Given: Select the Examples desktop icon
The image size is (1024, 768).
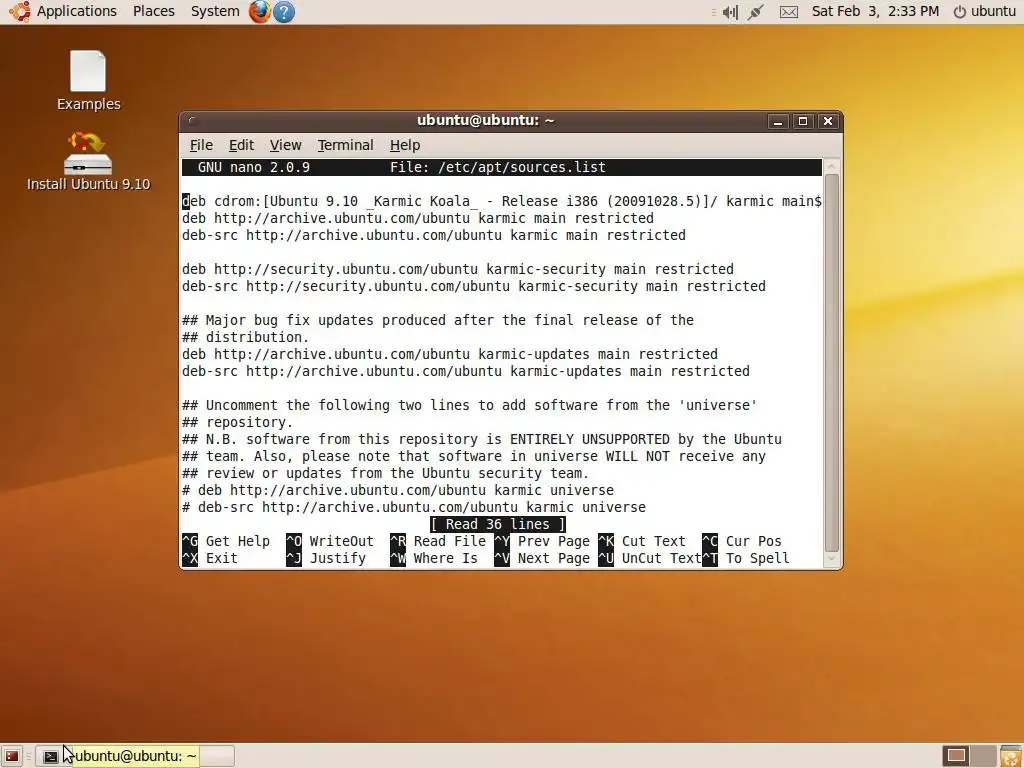Looking at the screenshot, I should [x=88, y=80].
